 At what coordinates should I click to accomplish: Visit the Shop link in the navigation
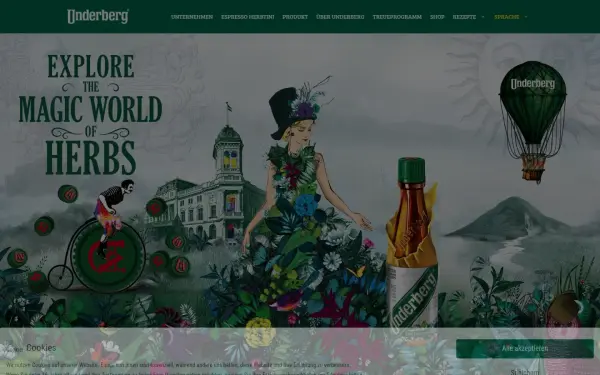point(437,17)
